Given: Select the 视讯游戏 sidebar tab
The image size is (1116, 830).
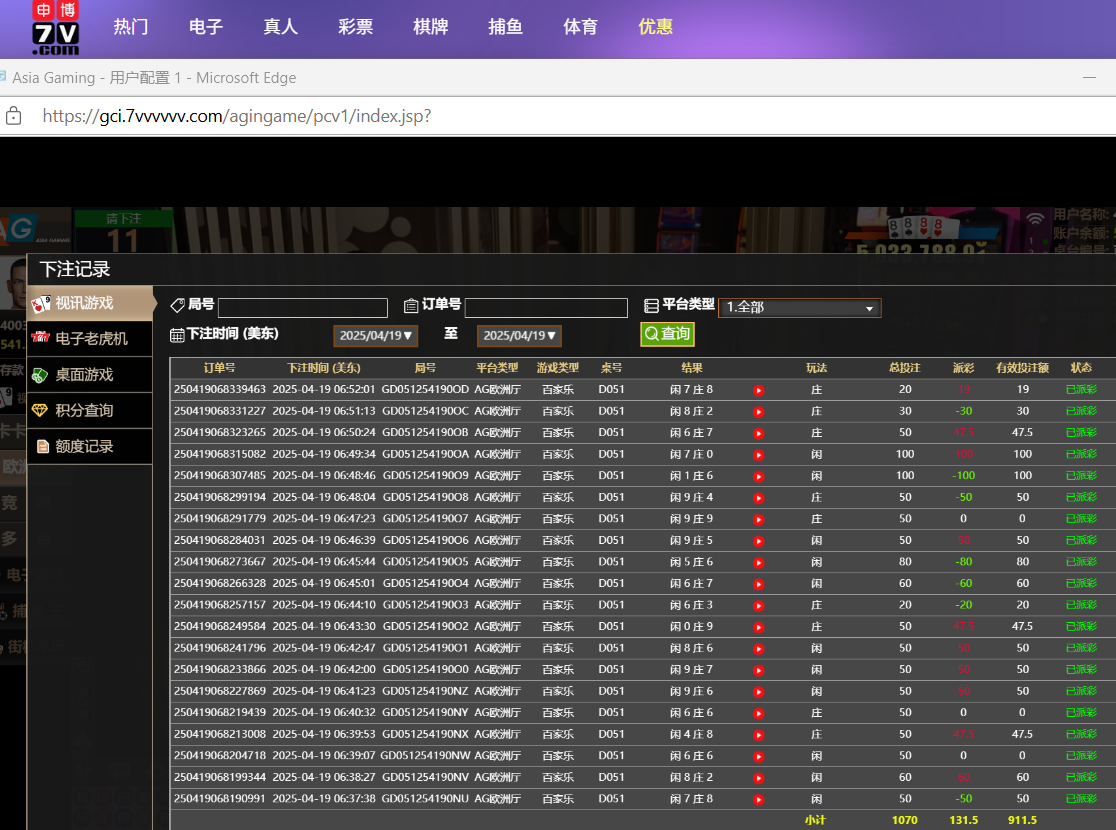Looking at the screenshot, I should [x=90, y=303].
